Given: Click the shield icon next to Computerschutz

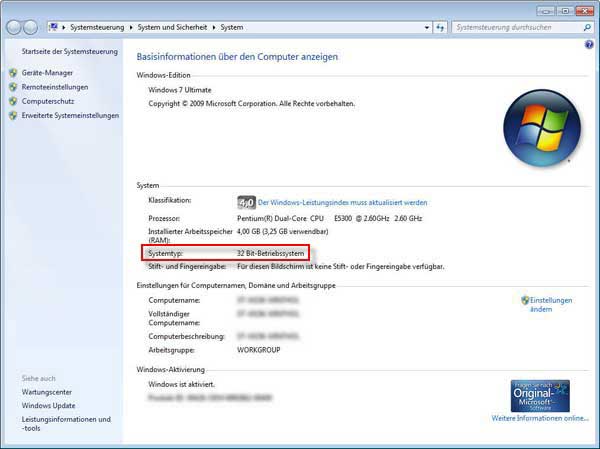Looking at the screenshot, I should pyautogui.click(x=13, y=101).
